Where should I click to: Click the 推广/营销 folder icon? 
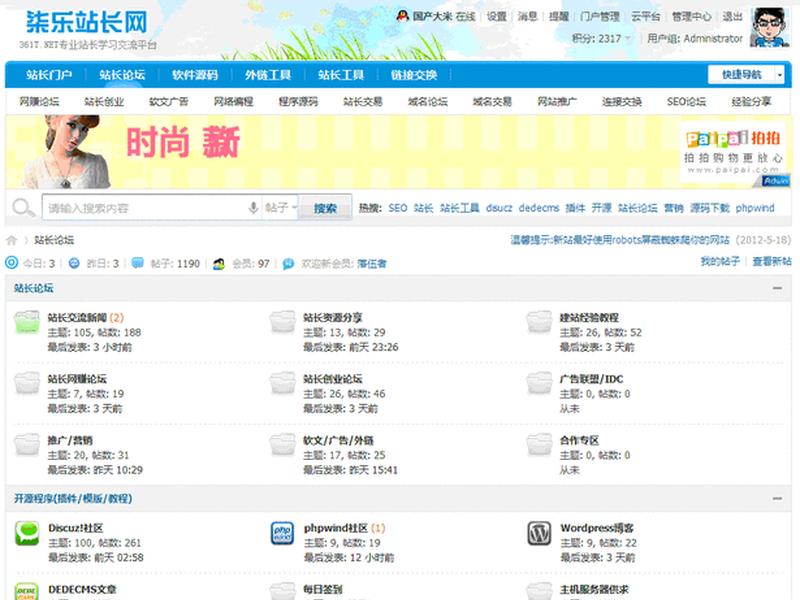pos(27,444)
